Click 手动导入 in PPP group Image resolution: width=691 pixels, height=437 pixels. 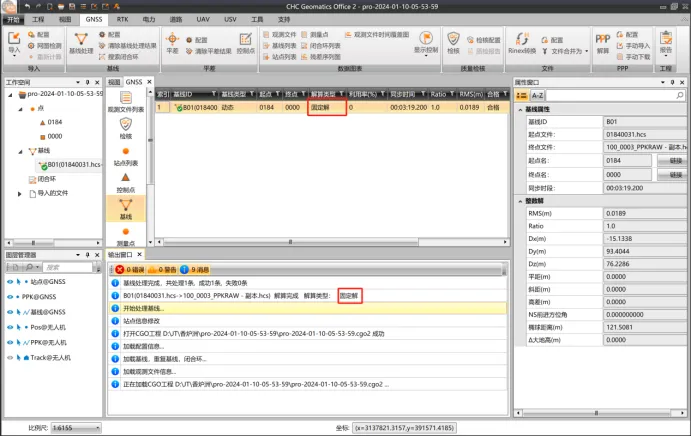(x=633, y=46)
